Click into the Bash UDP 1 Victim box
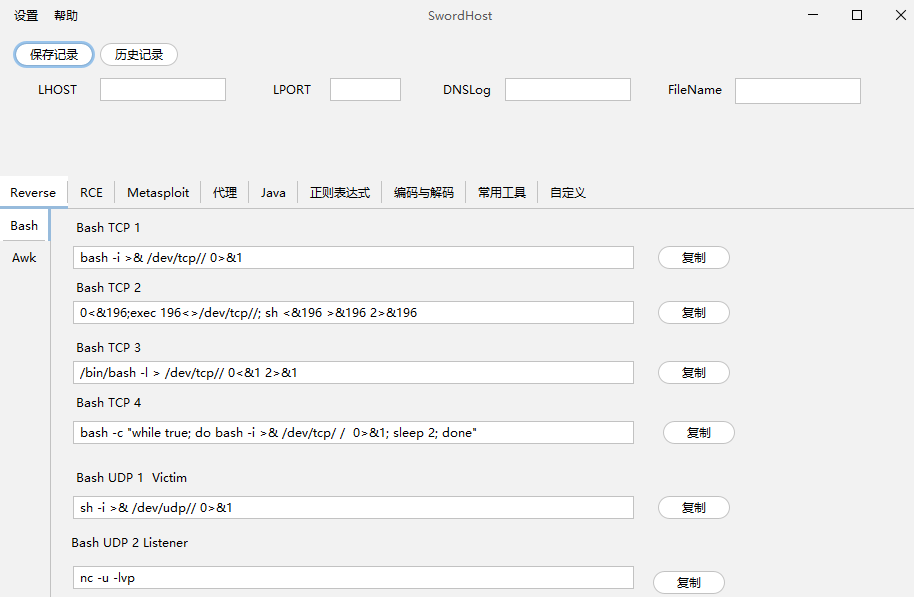 point(353,508)
